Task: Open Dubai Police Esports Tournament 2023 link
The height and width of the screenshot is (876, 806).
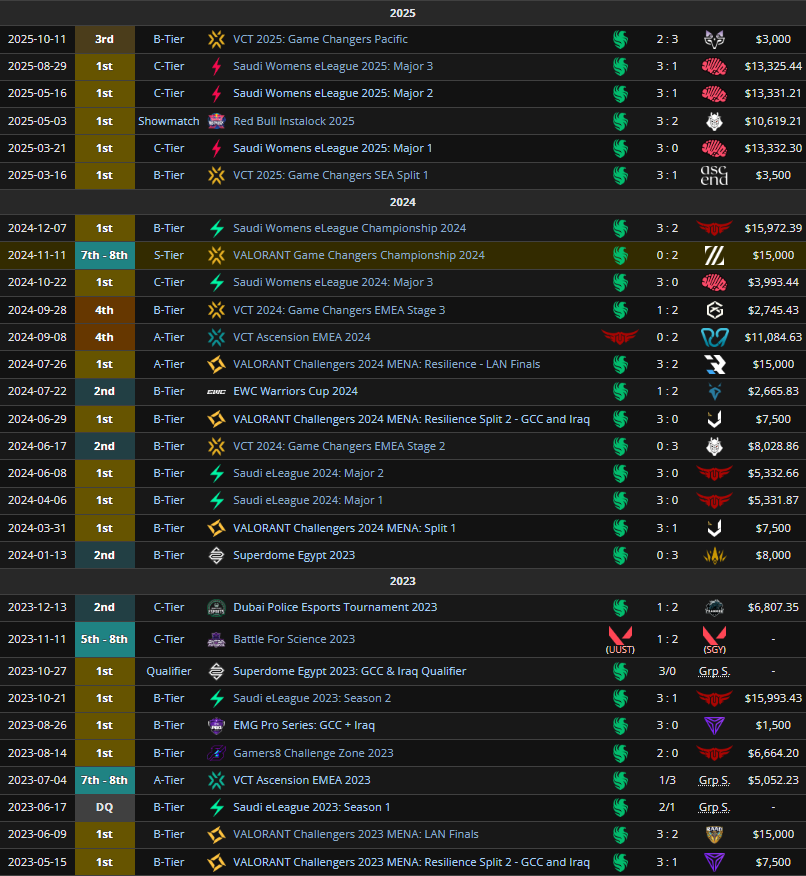Action: pyautogui.click(x=335, y=607)
